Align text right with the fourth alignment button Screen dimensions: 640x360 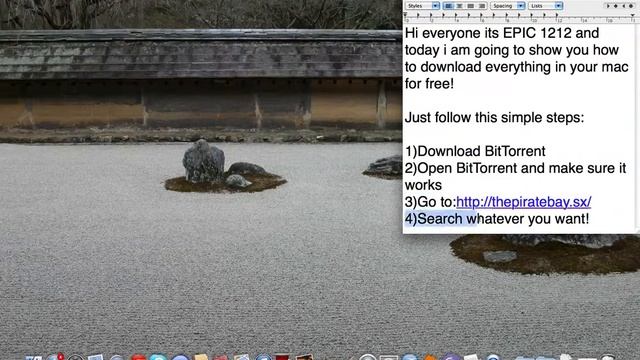click(x=482, y=6)
